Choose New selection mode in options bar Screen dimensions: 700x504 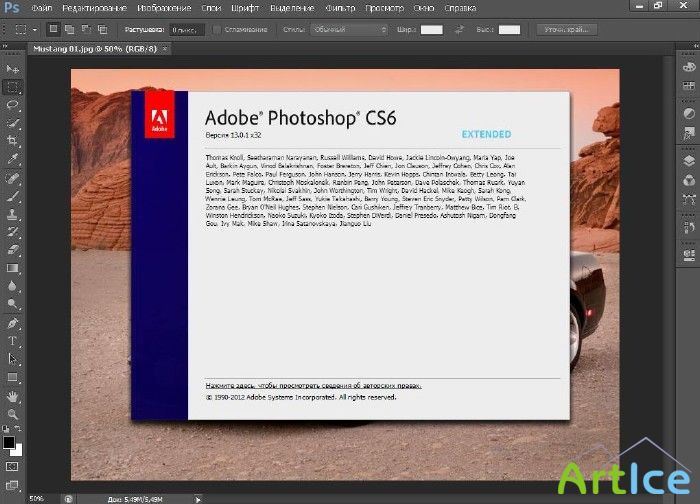point(53,29)
